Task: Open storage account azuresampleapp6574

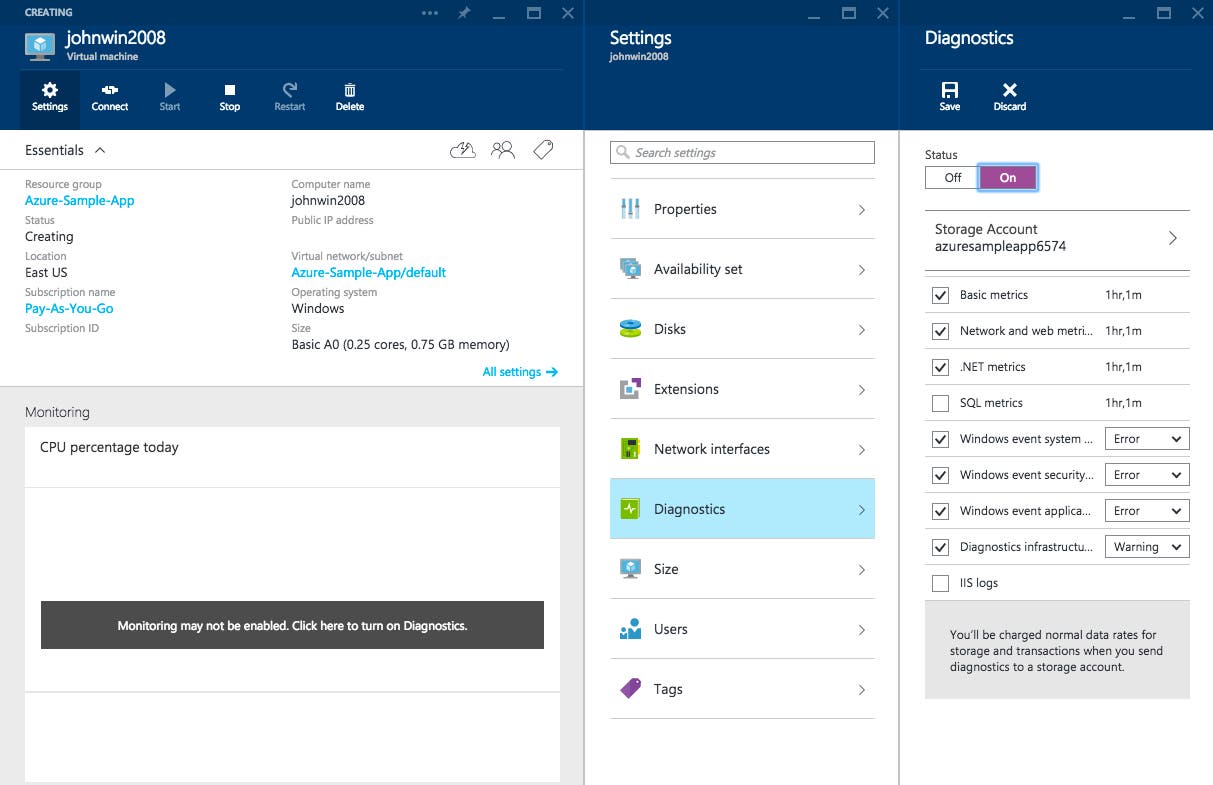Action: (x=1057, y=238)
